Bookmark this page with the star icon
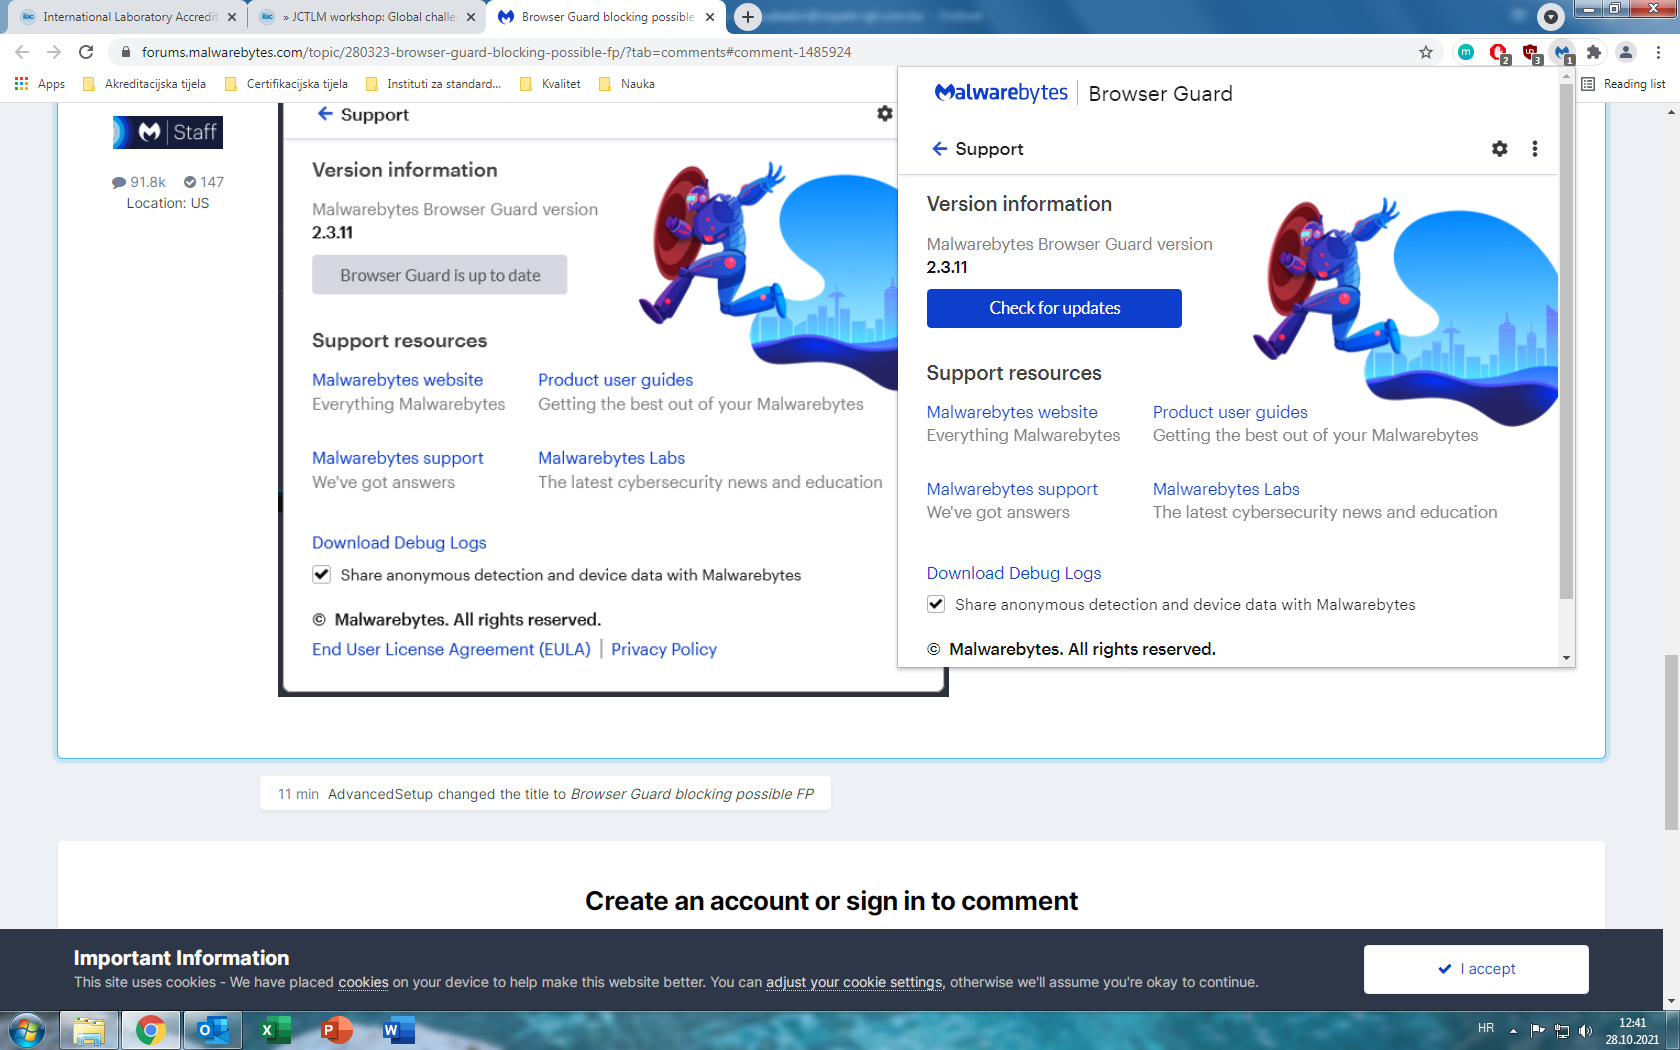 pyautogui.click(x=1426, y=52)
